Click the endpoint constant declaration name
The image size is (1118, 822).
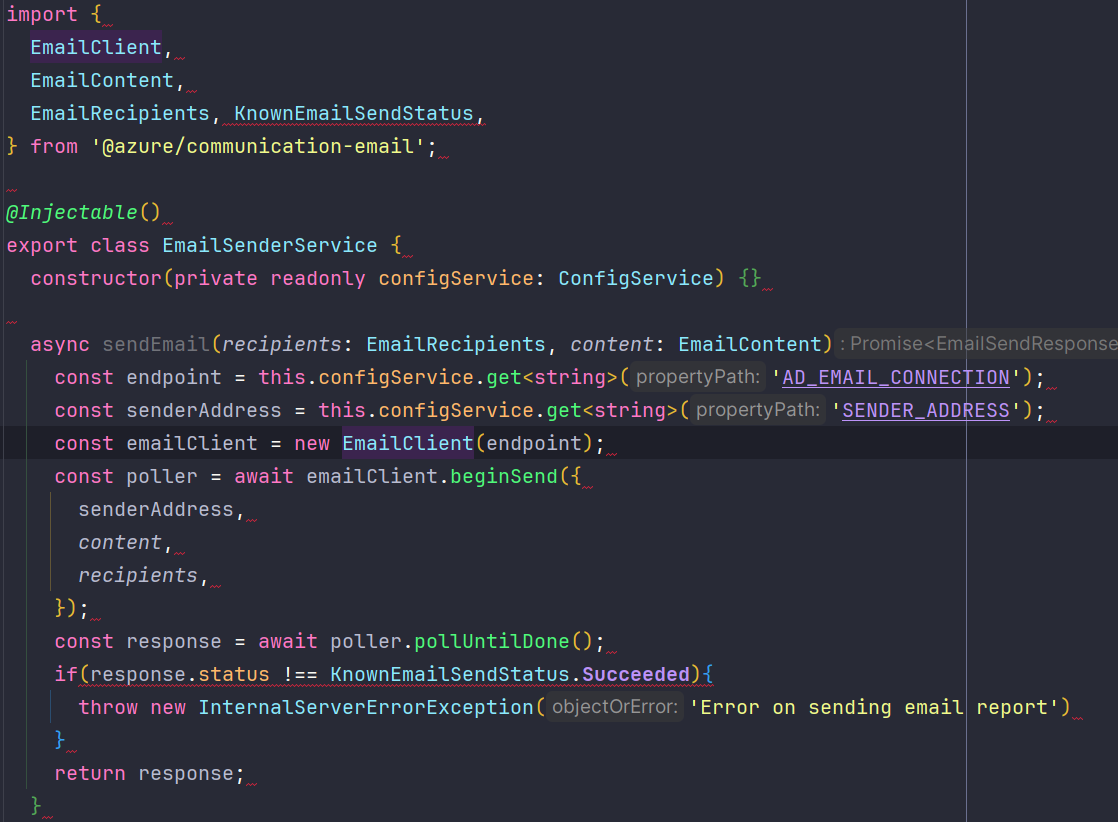point(174,377)
